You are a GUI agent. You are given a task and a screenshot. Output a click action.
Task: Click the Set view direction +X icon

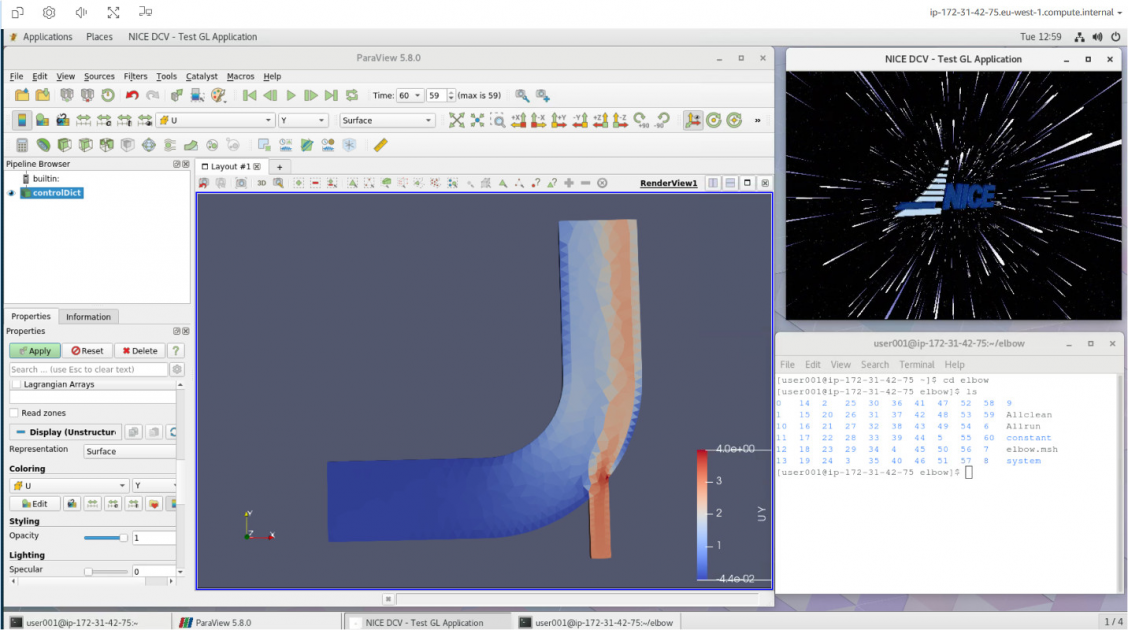click(x=518, y=119)
